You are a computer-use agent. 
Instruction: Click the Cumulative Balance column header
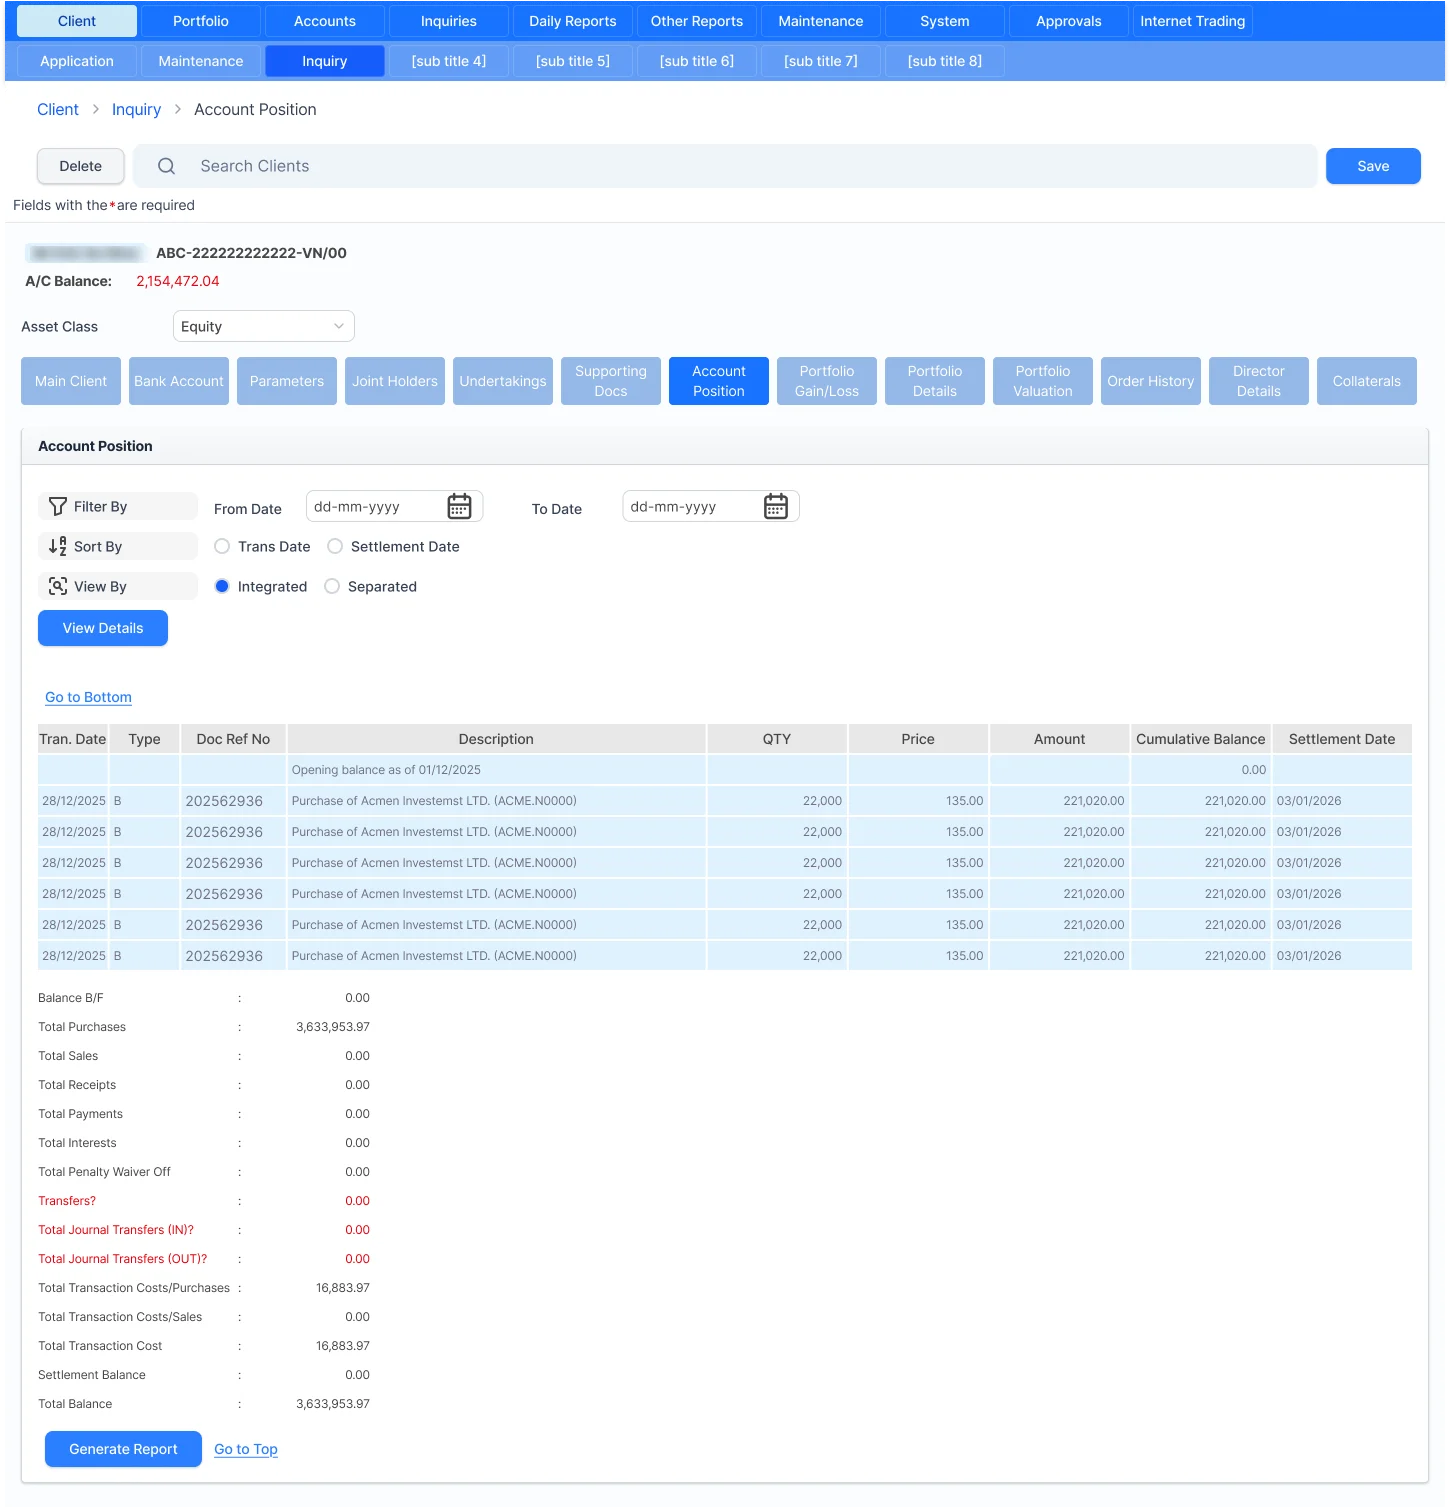(1201, 739)
